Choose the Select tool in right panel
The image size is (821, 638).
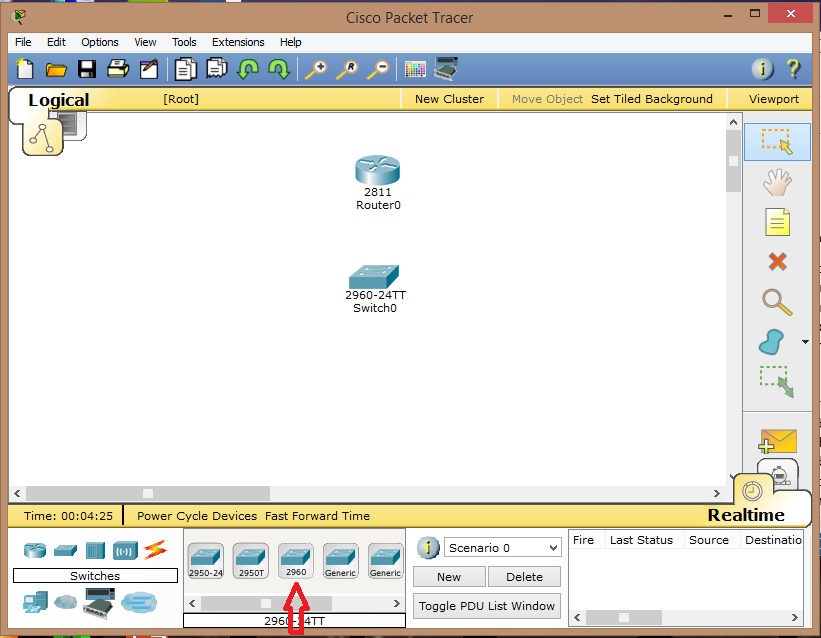(777, 141)
